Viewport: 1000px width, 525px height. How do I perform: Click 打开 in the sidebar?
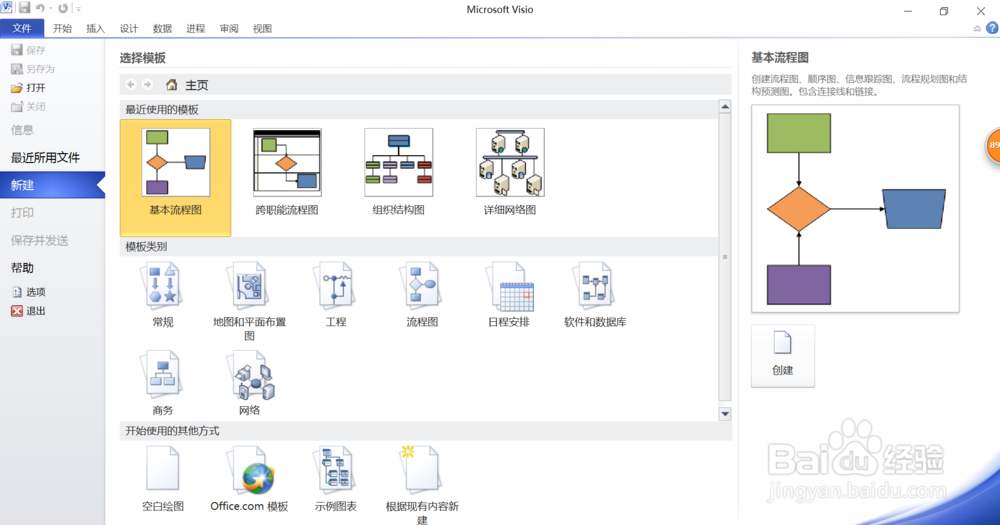(28, 87)
